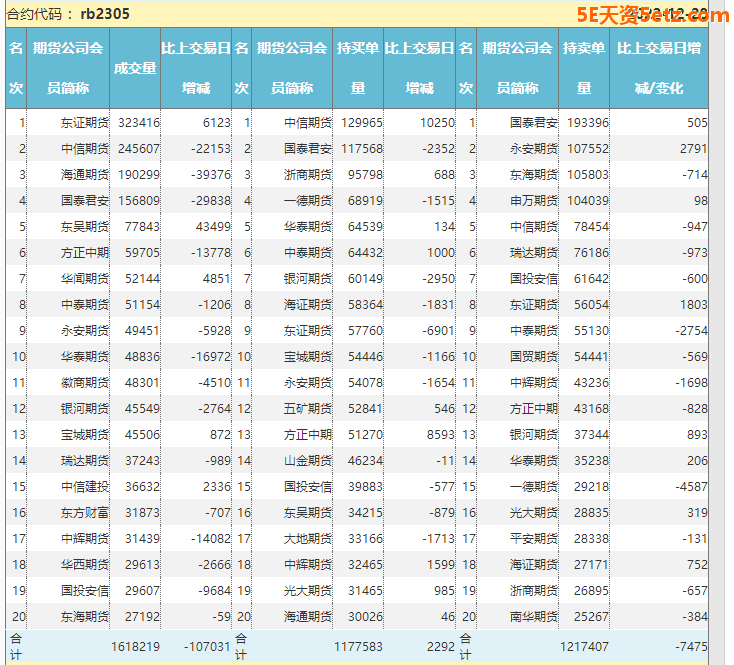Image resolution: width=734 pixels, height=665 pixels.
Task: Select 宝城期货 in long position rank 10
Action: (308, 357)
